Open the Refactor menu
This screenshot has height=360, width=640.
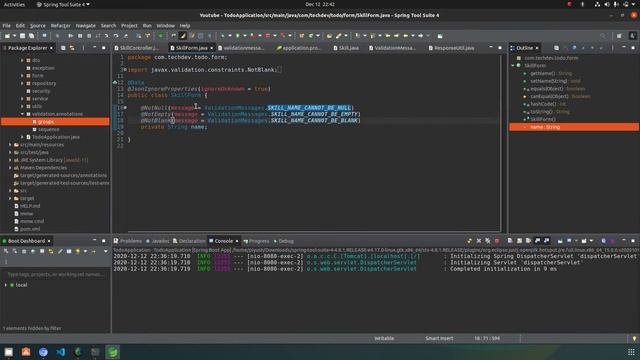(60, 25)
